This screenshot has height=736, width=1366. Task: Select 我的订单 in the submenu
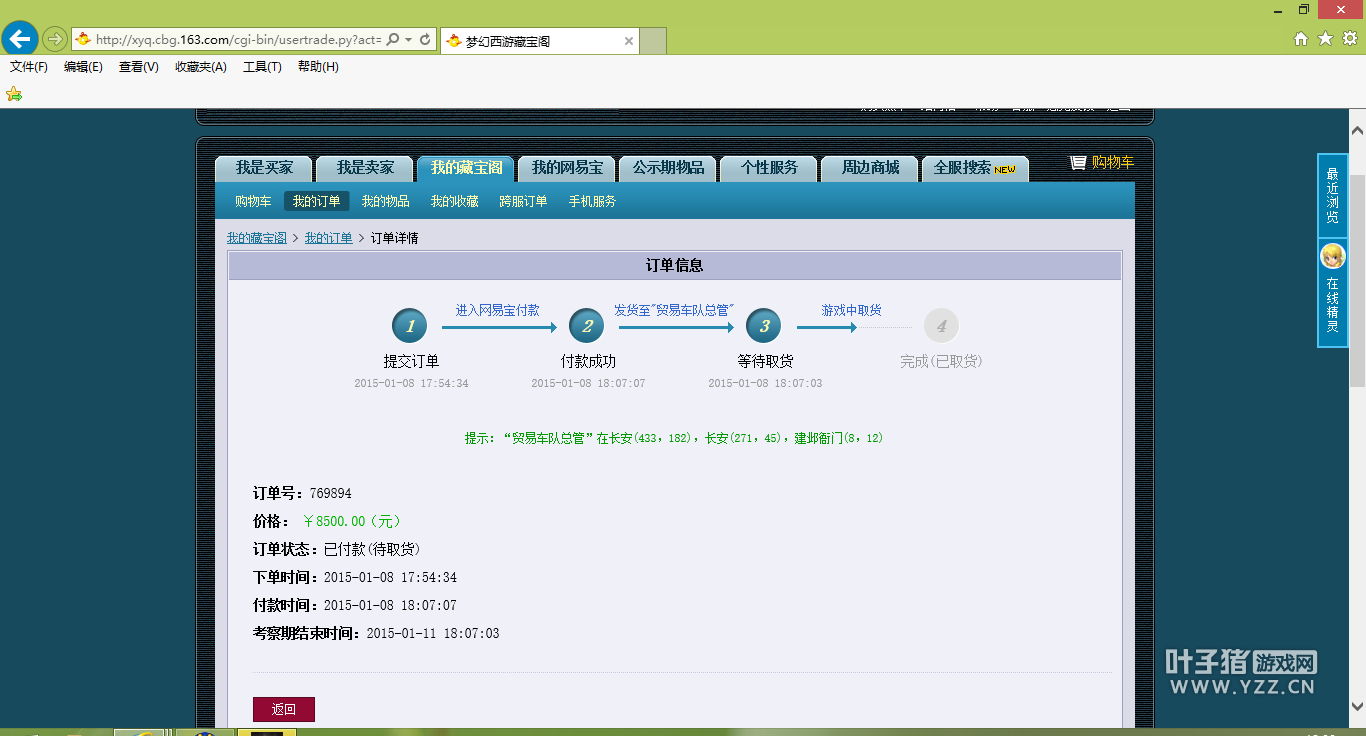coord(316,201)
